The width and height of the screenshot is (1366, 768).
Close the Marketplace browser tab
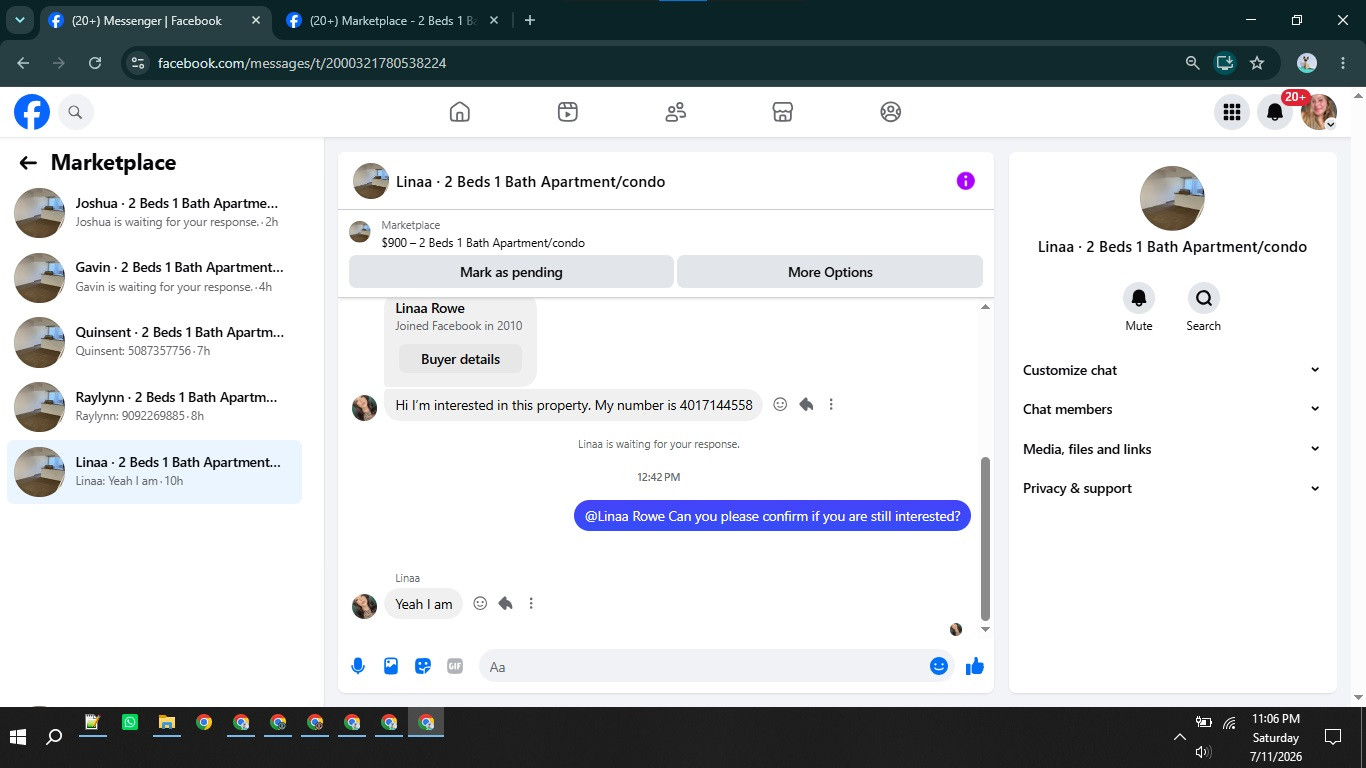pyautogui.click(x=493, y=20)
